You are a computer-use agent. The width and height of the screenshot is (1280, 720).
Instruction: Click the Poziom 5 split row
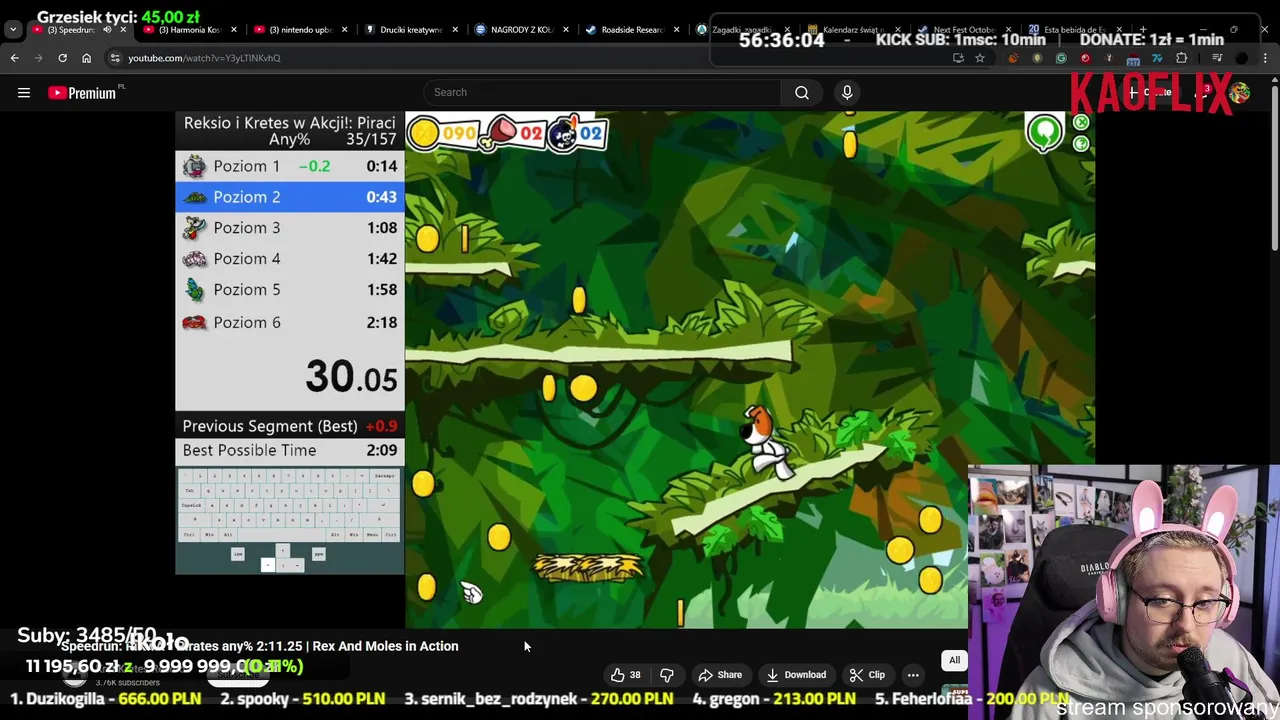coord(290,290)
